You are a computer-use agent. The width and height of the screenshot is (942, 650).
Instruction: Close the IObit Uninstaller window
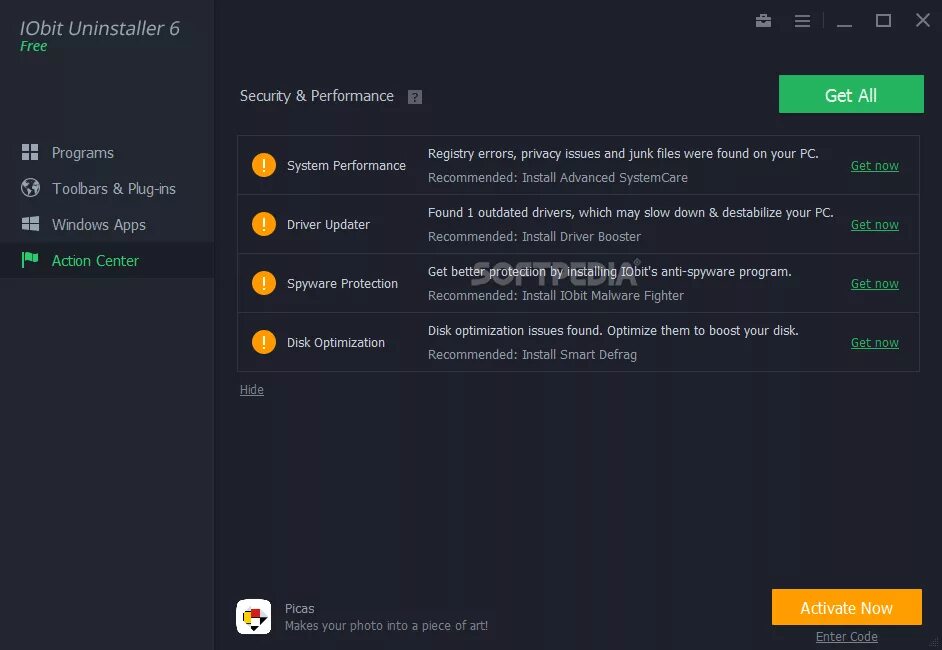(923, 20)
